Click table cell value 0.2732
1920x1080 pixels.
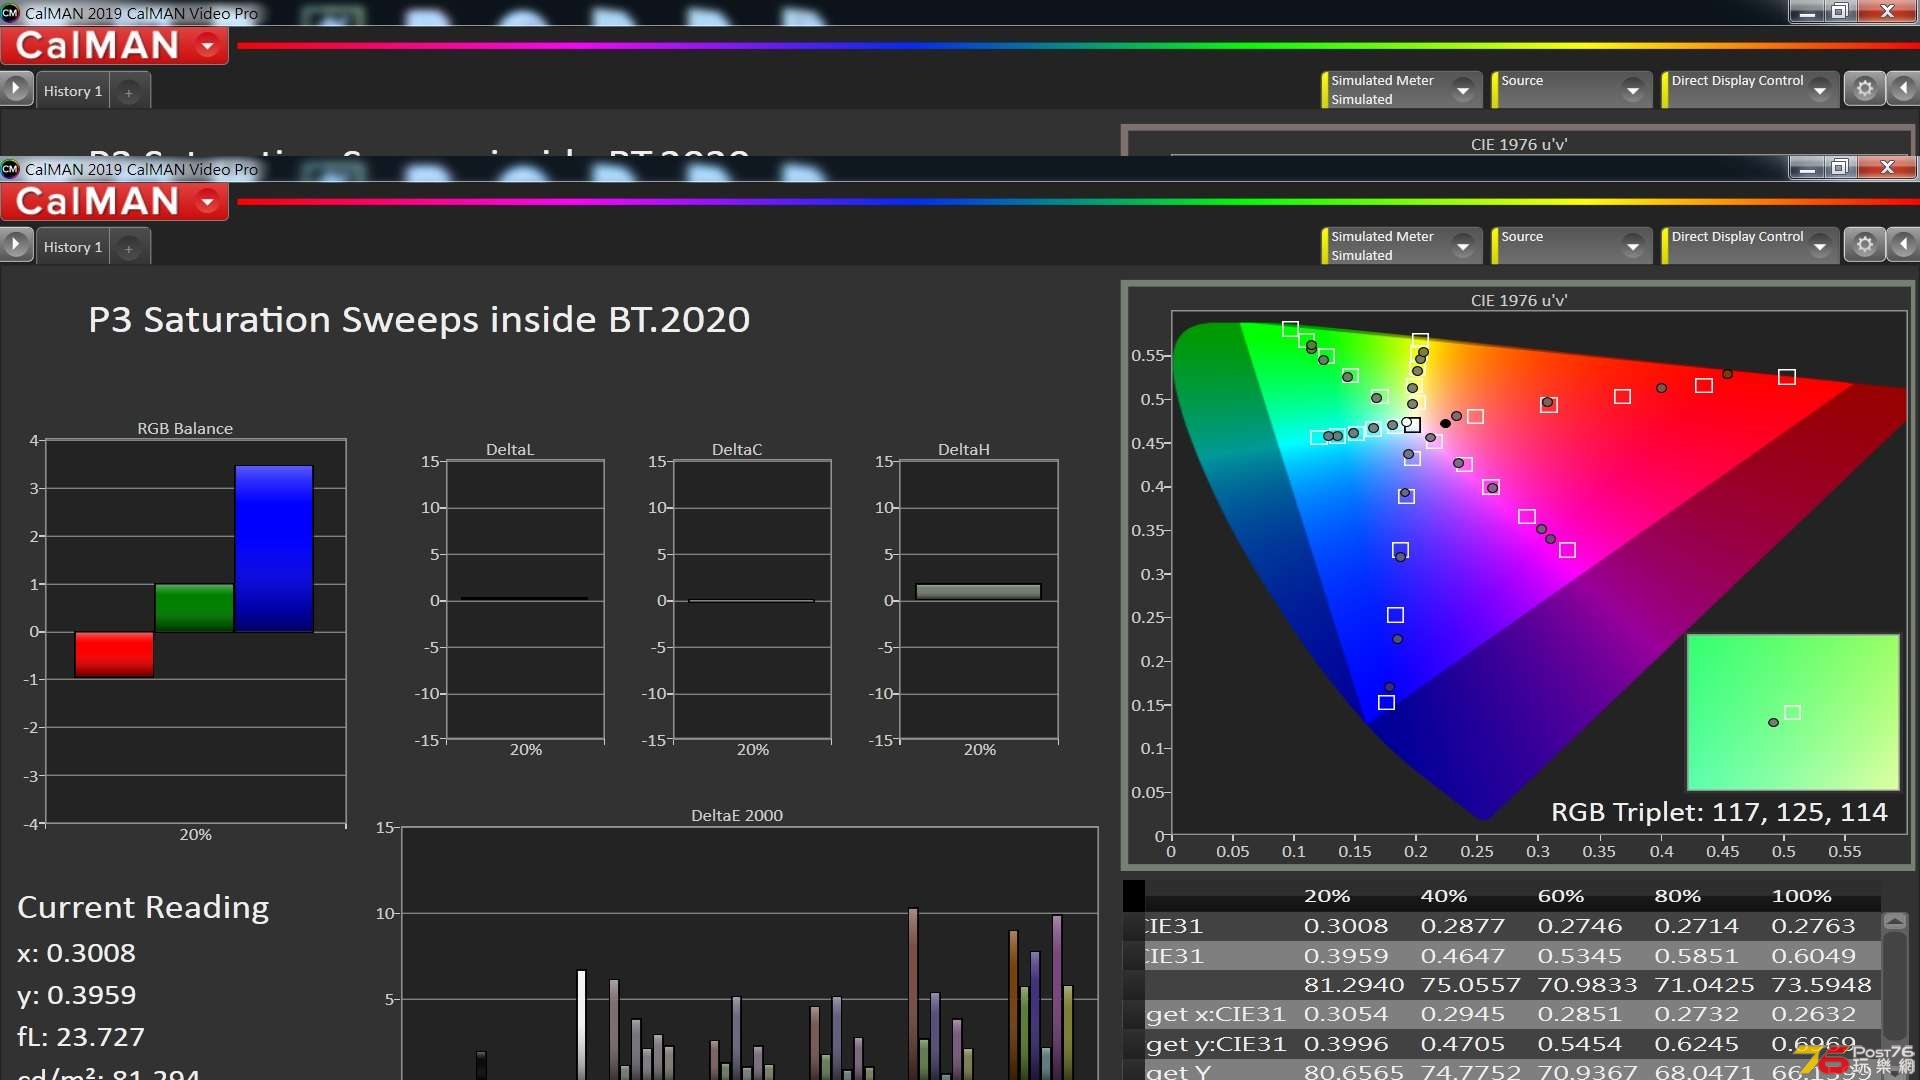pos(1697,1014)
